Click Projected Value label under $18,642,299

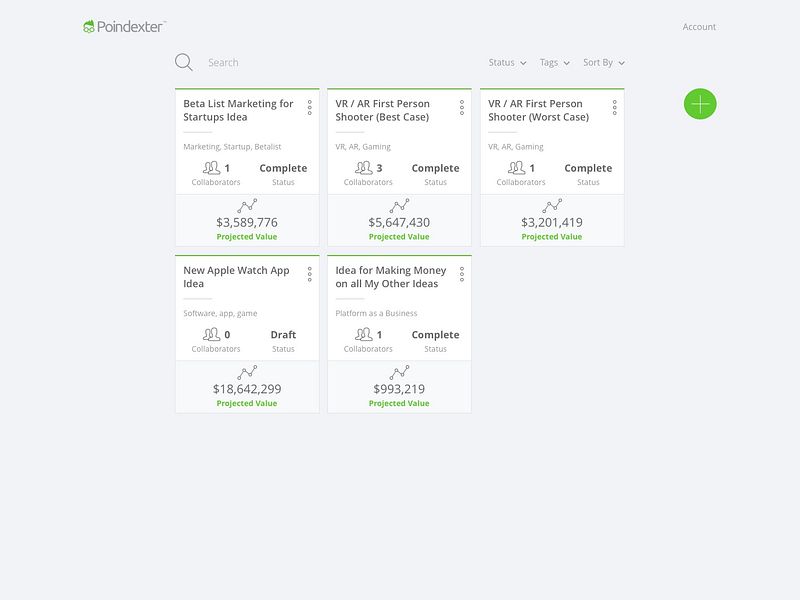247,403
